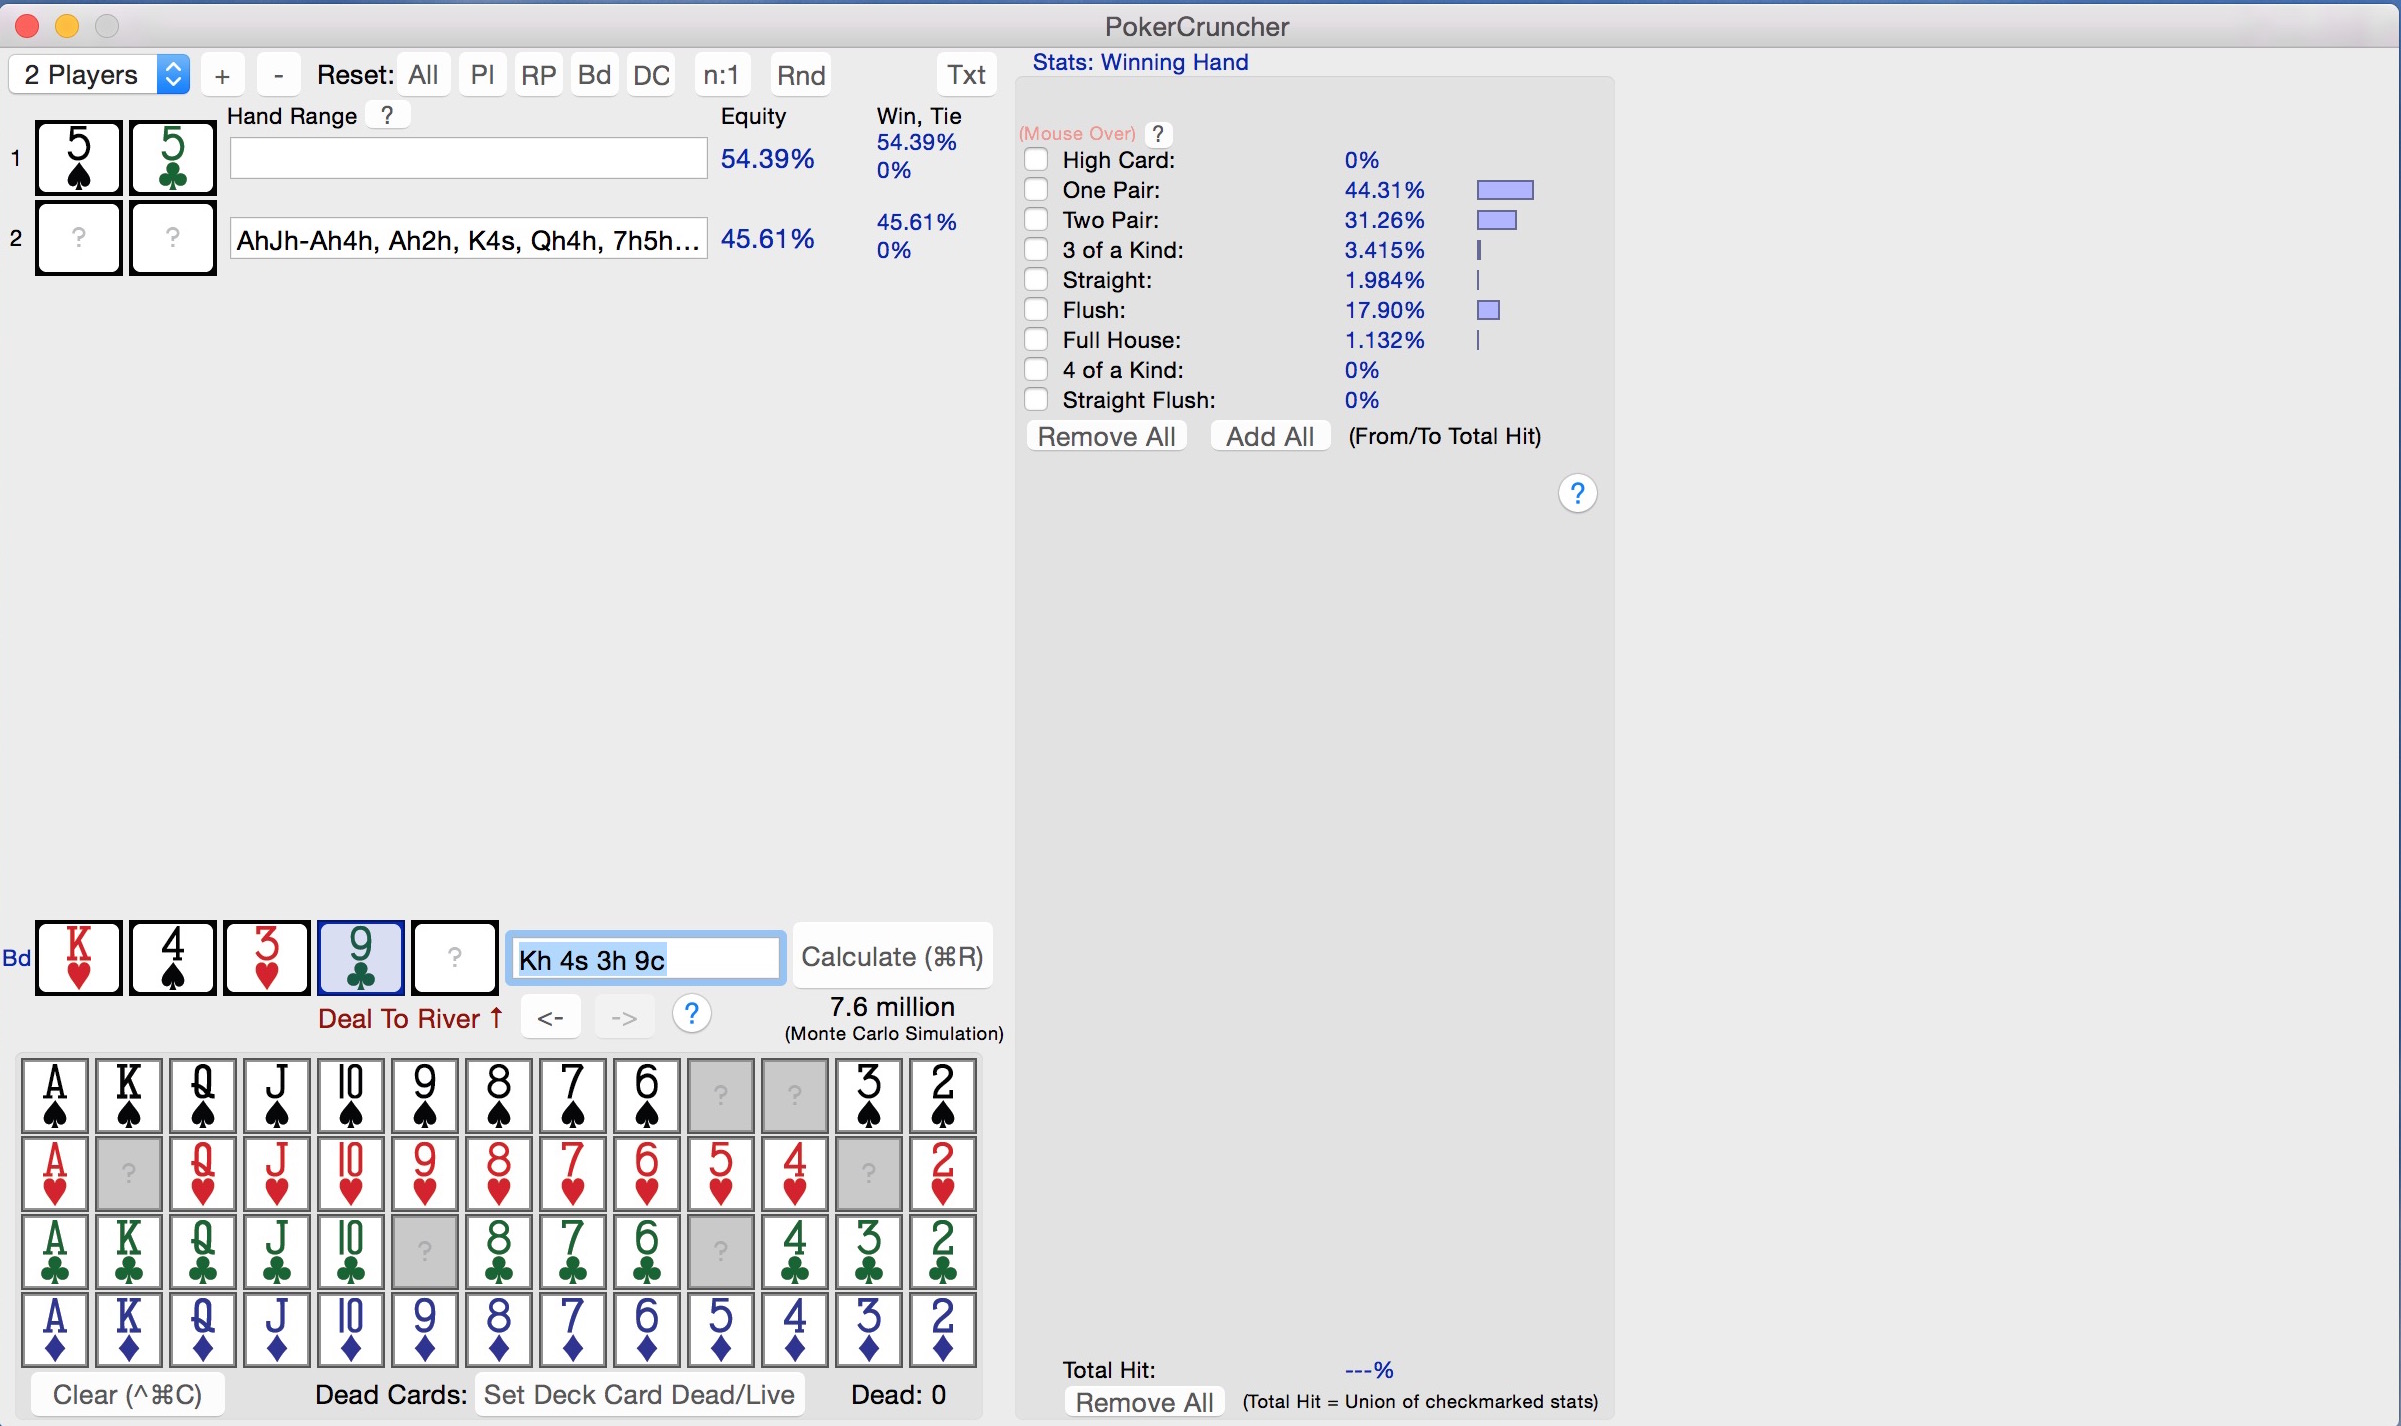Click Calculate button
The height and width of the screenshot is (1426, 2401).
pos(892,957)
